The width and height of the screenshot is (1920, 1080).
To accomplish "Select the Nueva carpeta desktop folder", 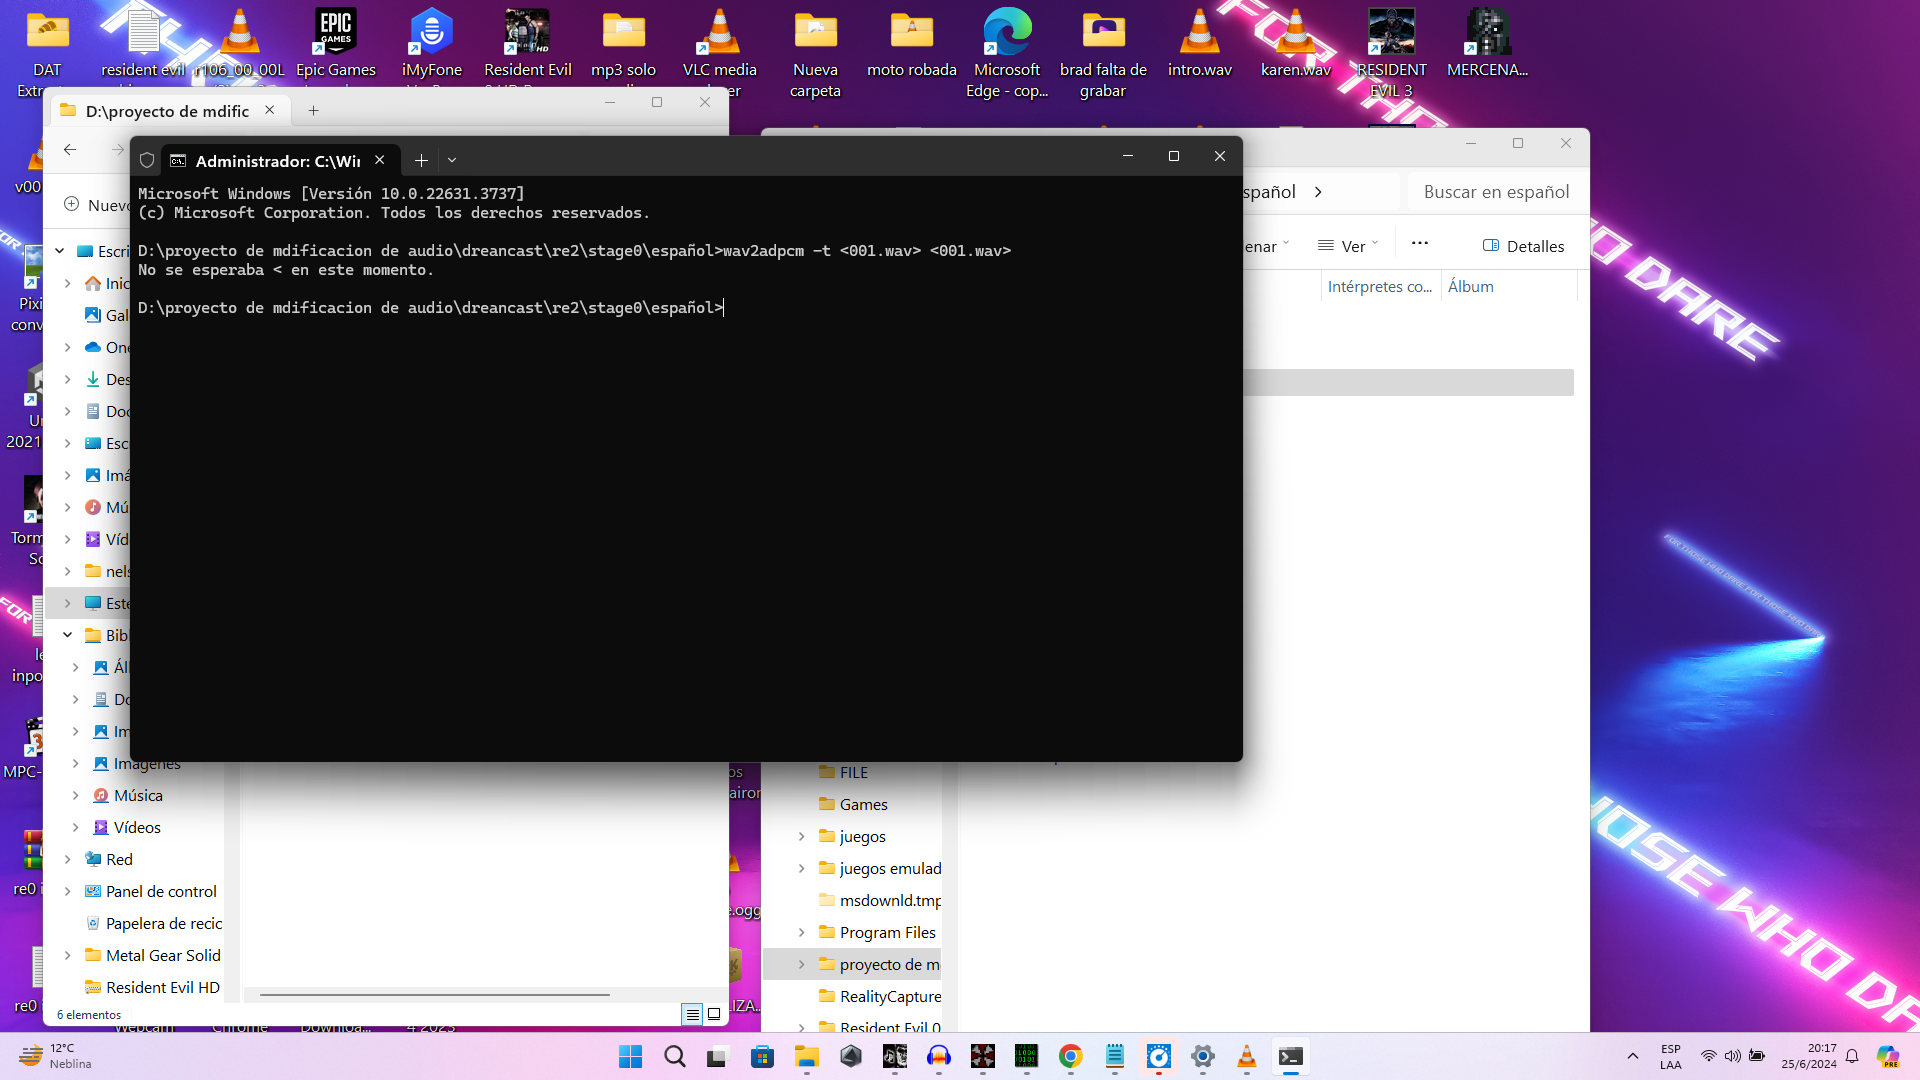I will coord(816,52).
